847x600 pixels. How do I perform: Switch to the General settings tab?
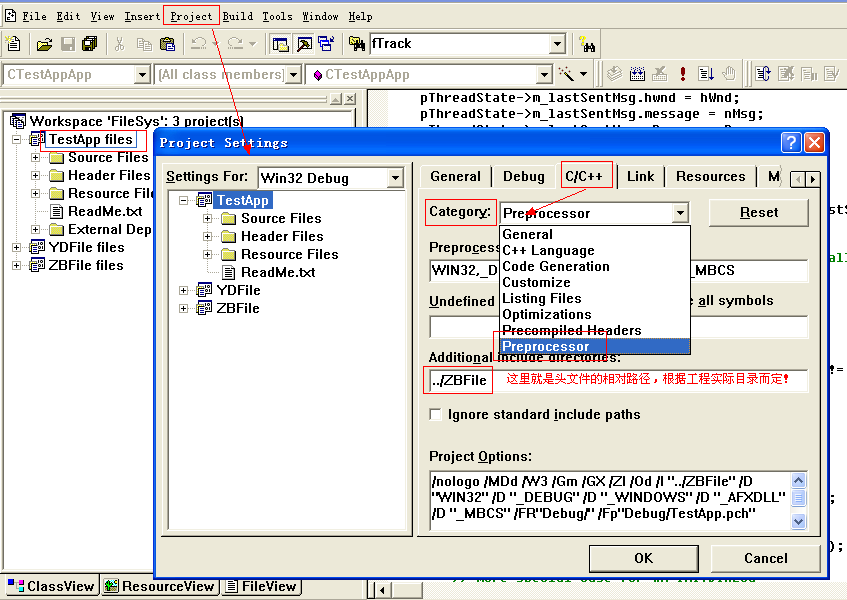pyautogui.click(x=455, y=177)
